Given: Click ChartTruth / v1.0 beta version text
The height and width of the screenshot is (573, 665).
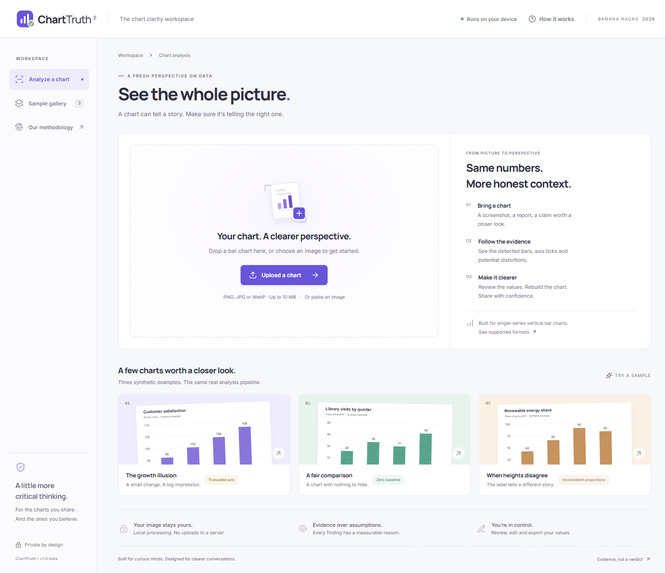Looking at the screenshot, I should point(36,559).
